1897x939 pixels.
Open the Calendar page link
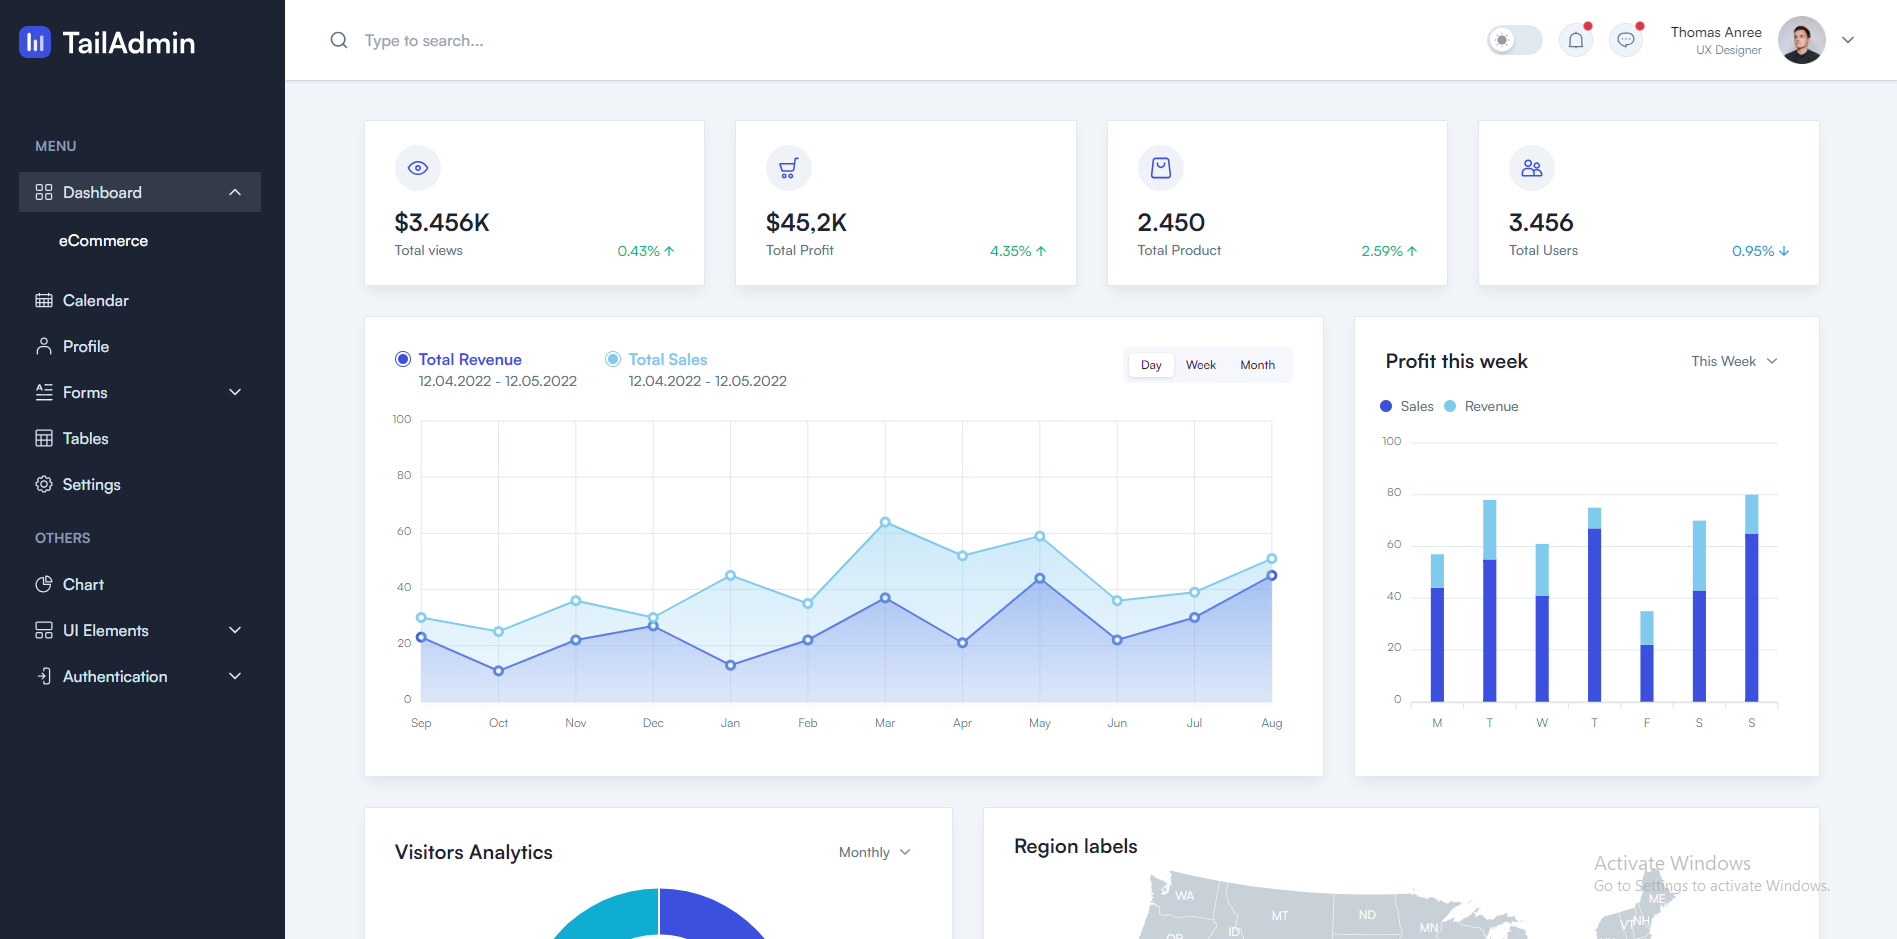pos(95,301)
